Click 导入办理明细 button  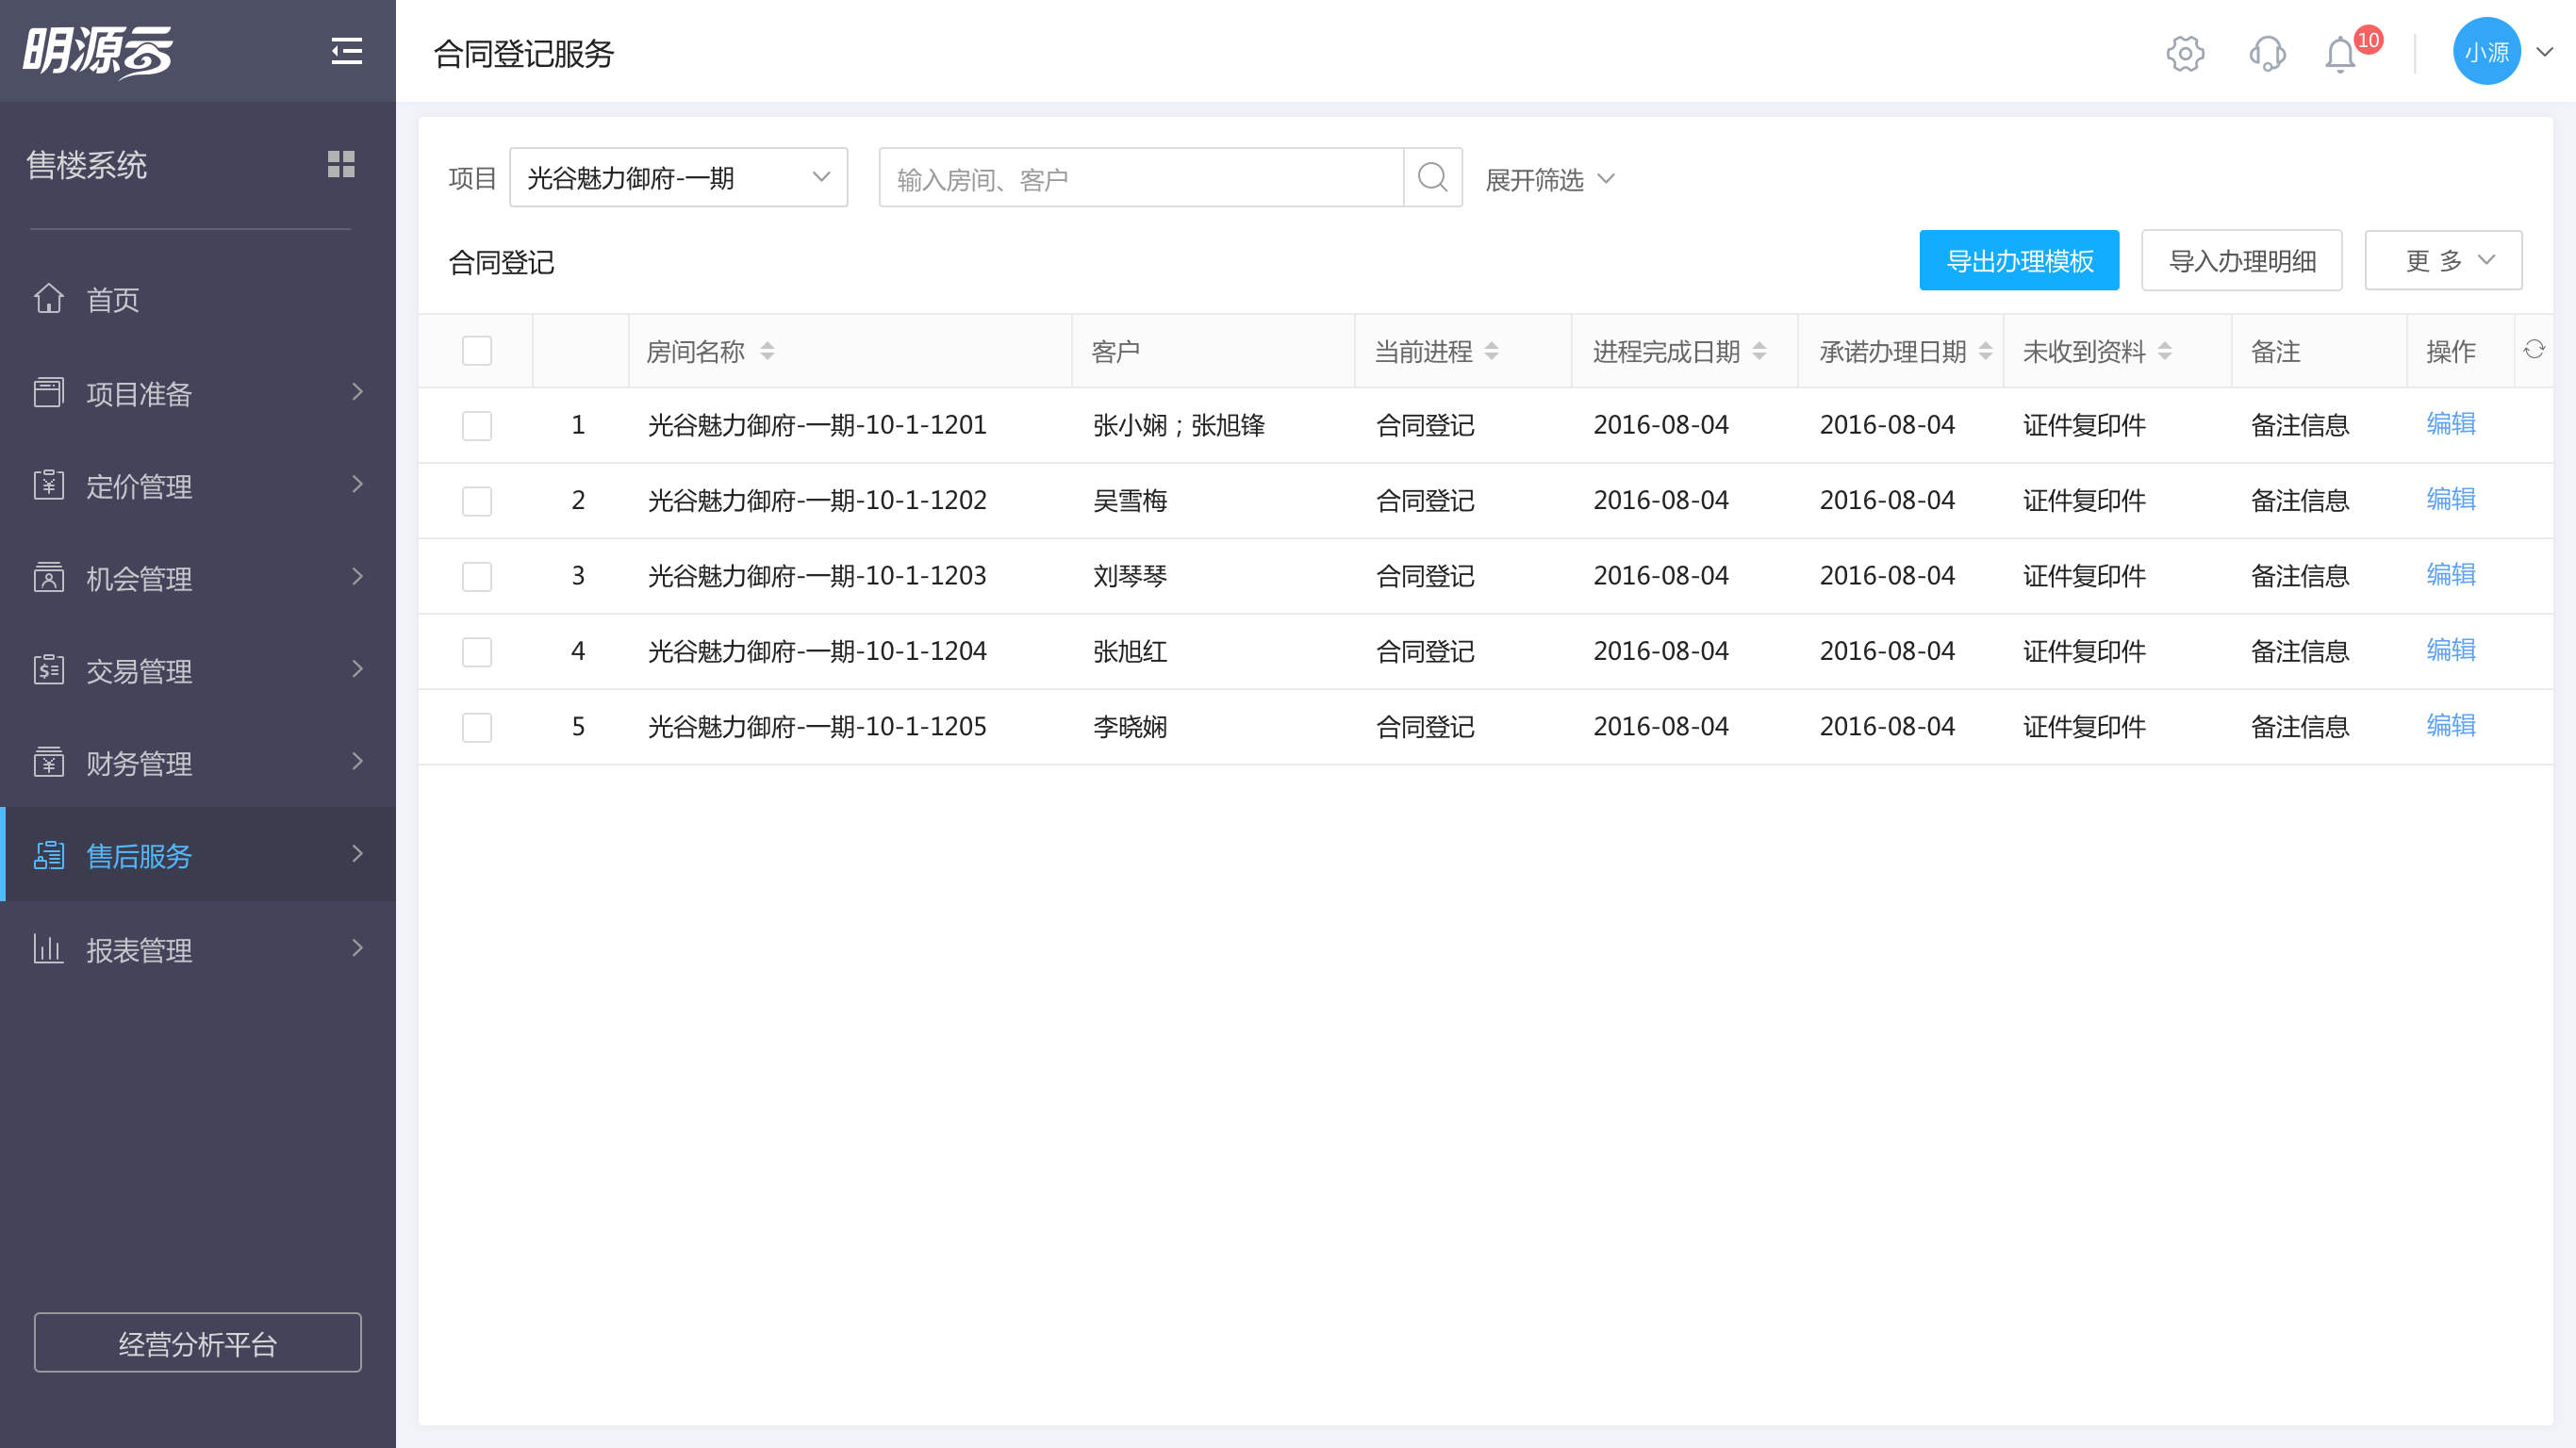pyautogui.click(x=2241, y=260)
